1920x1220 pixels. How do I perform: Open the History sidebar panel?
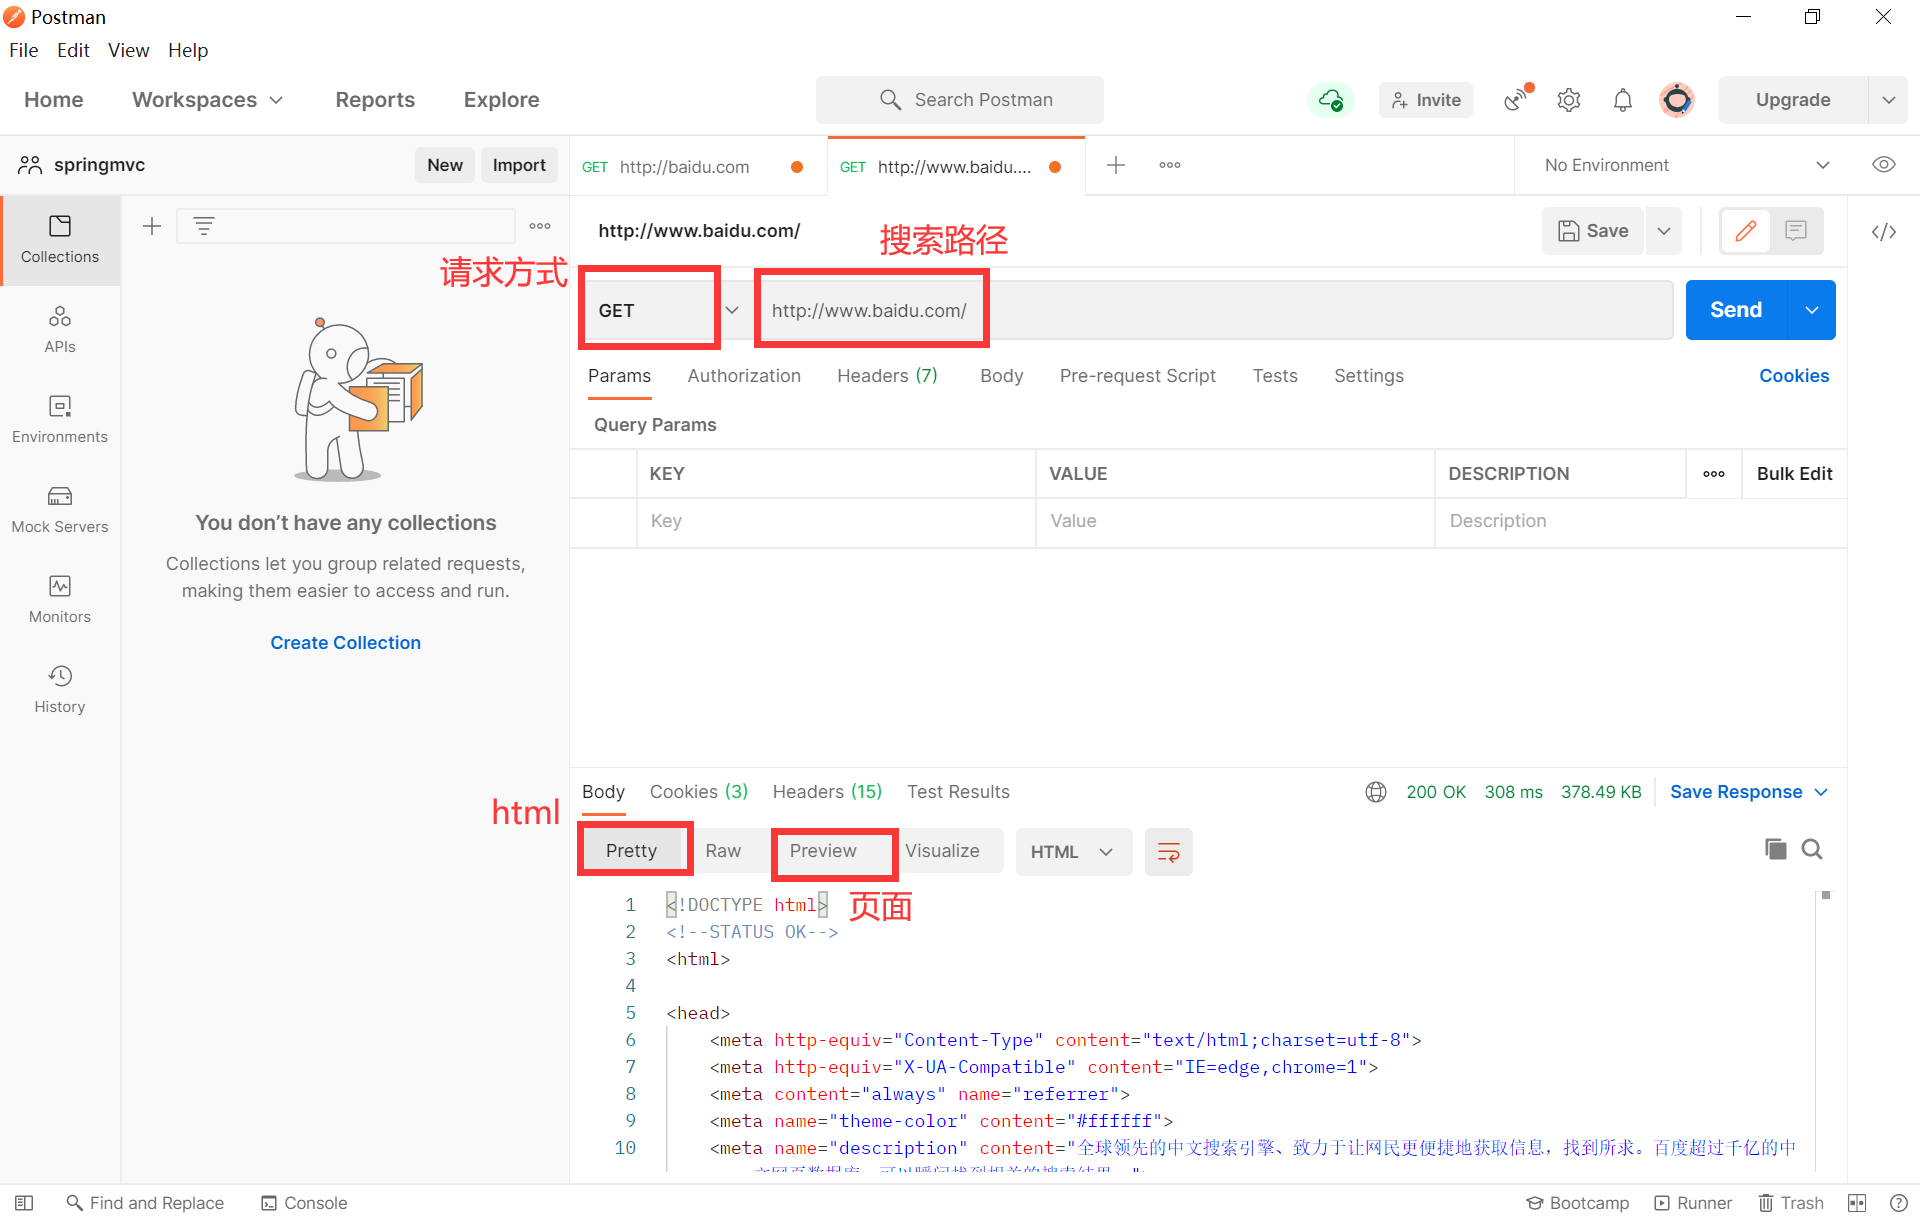pyautogui.click(x=60, y=690)
